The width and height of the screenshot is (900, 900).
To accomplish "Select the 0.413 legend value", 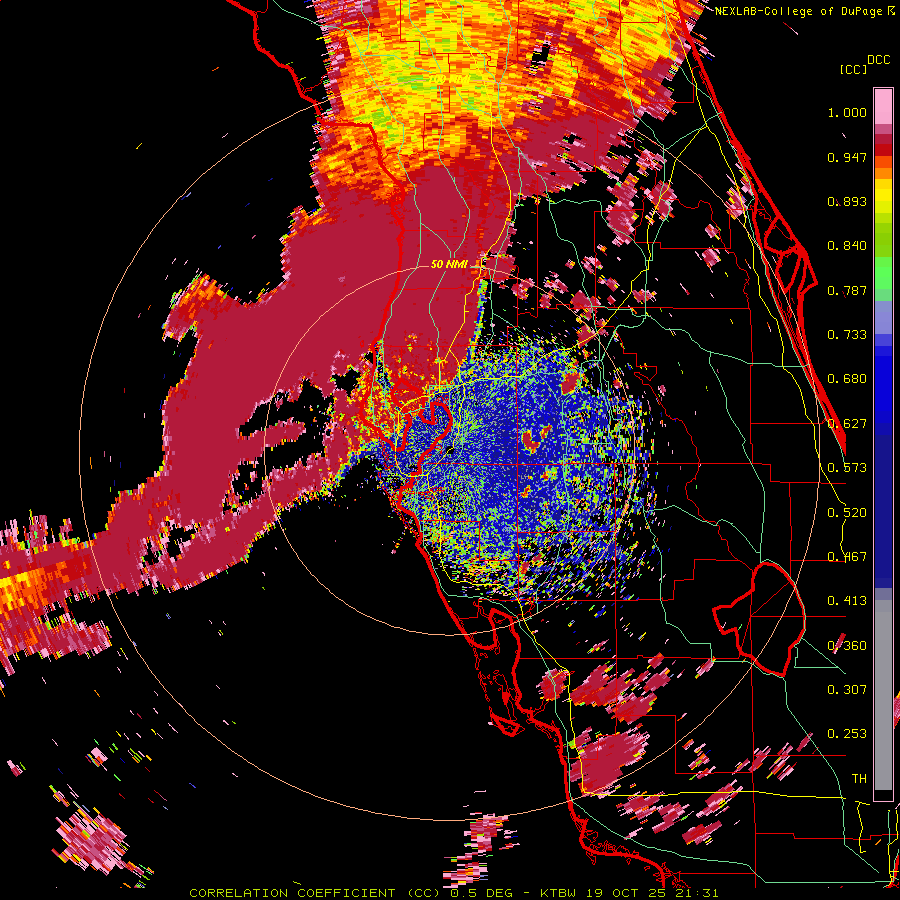I will point(847,601).
